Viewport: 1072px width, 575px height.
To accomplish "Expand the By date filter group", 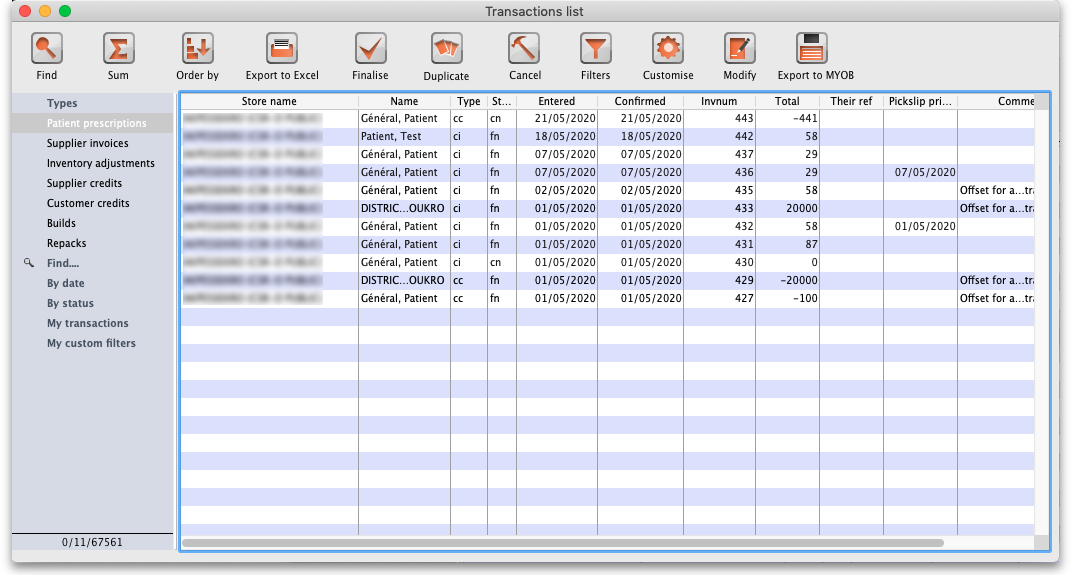I will point(66,283).
